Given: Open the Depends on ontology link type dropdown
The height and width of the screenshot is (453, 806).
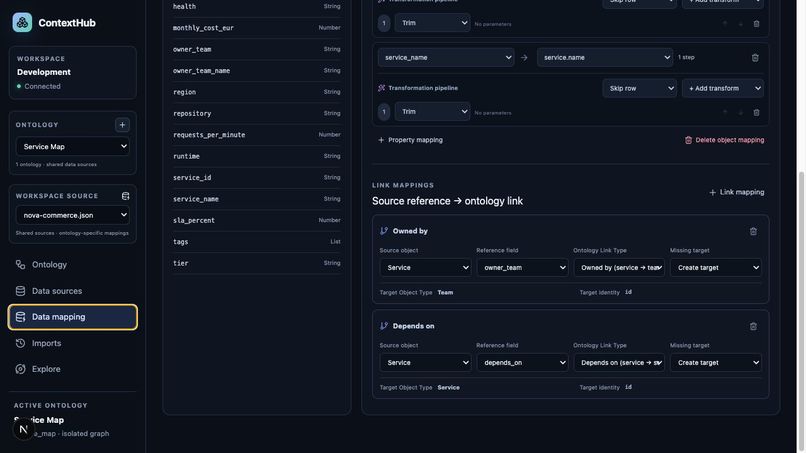Looking at the screenshot, I should pyautogui.click(x=619, y=363).
